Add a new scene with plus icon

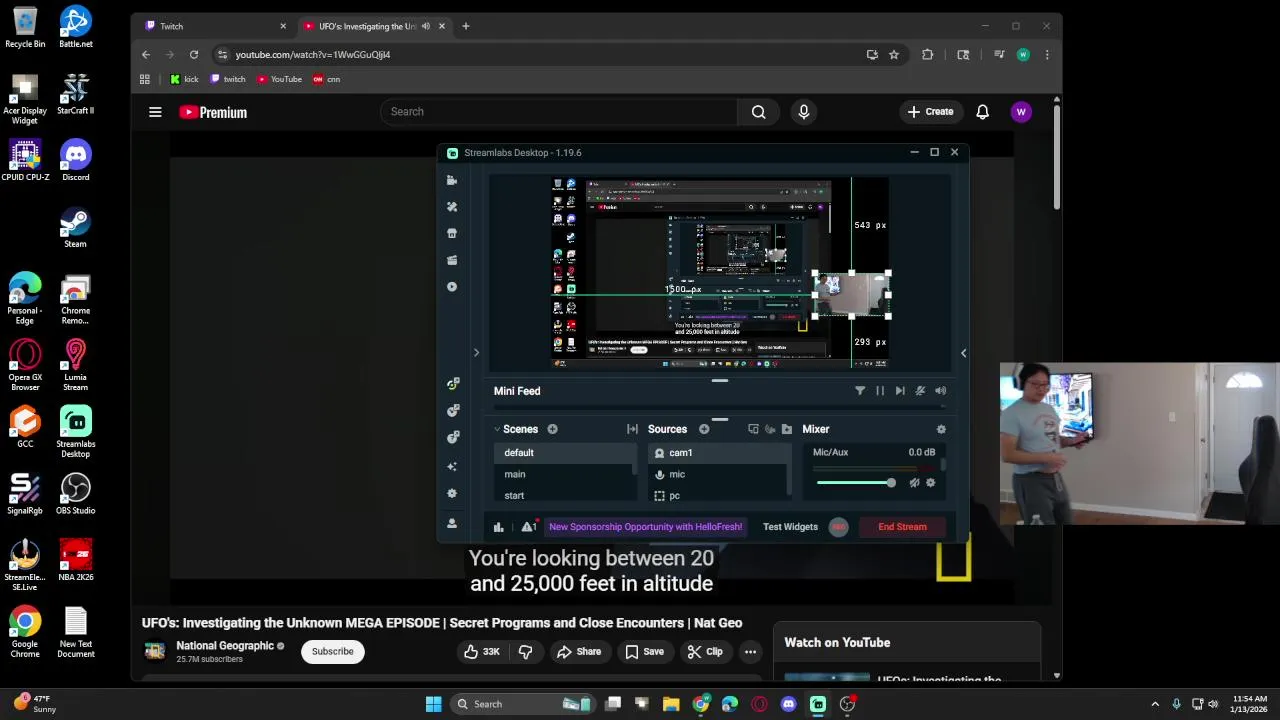coord(552,429)
